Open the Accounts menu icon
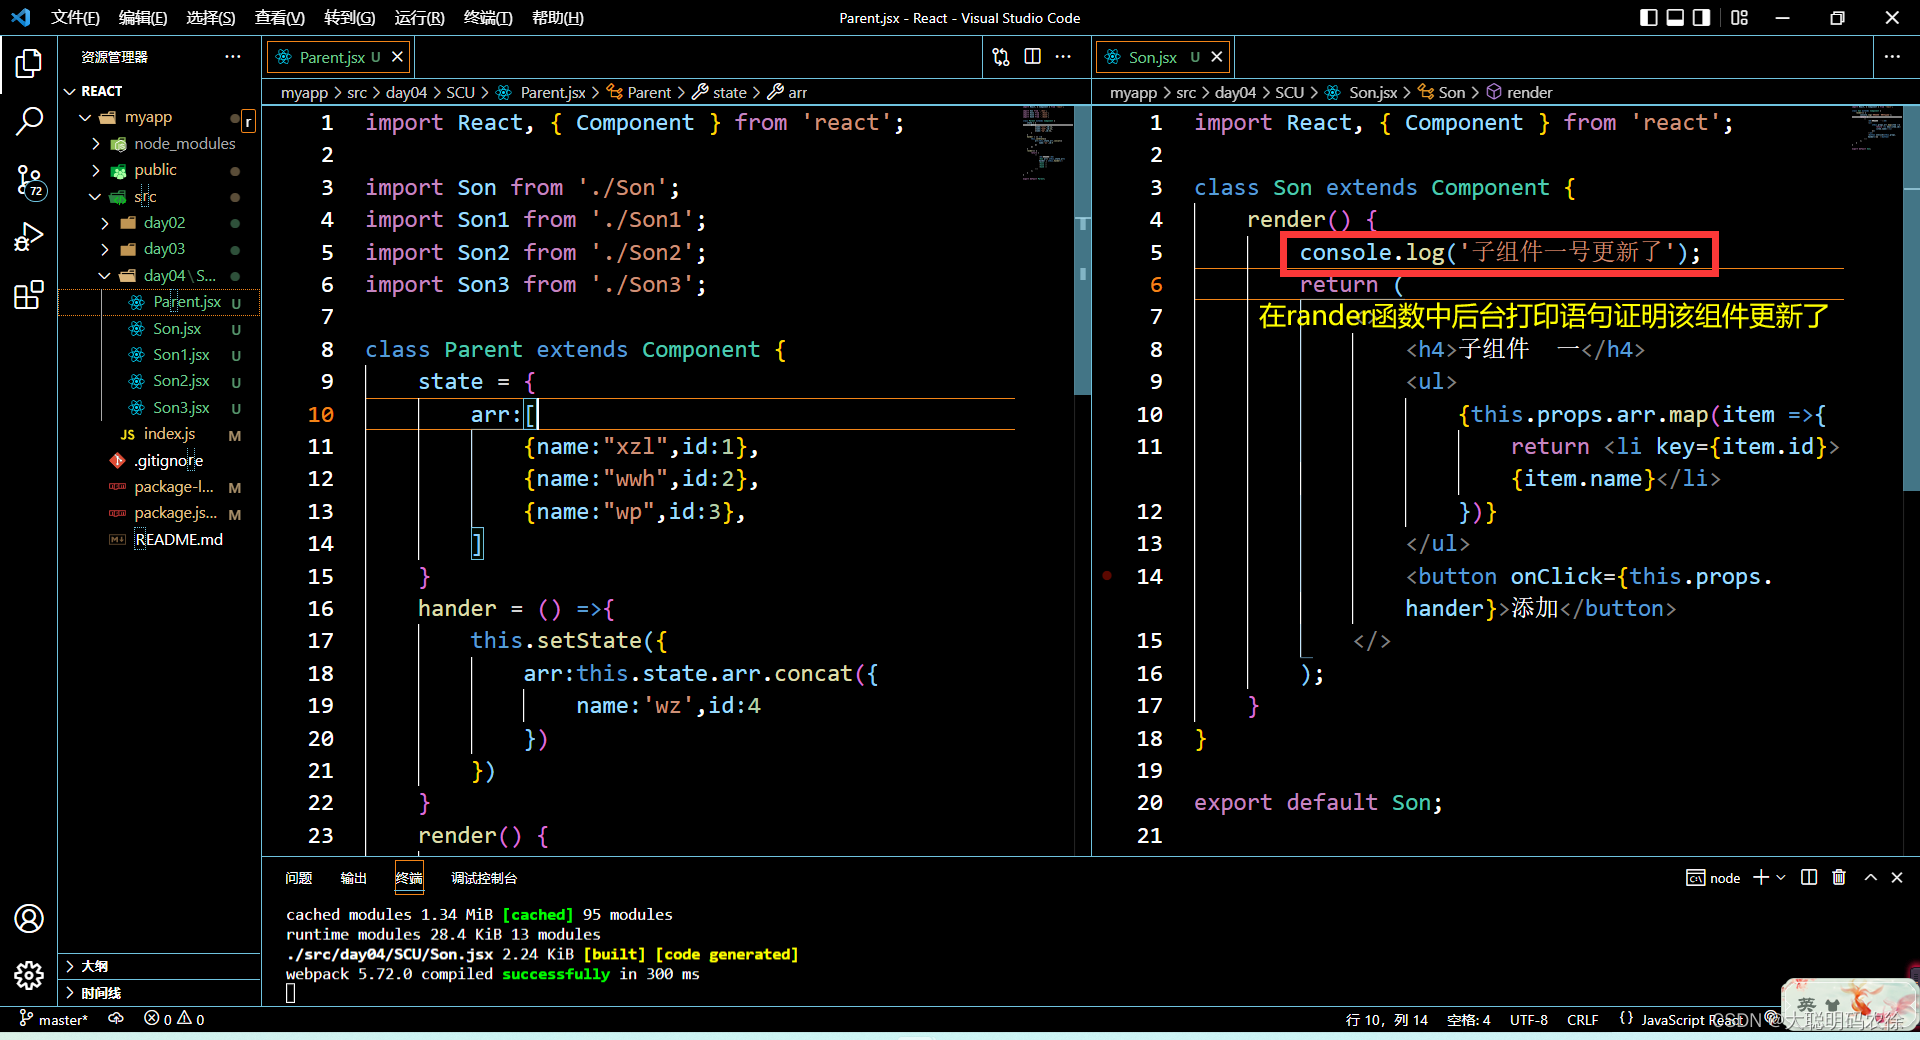Screen dimensions: 1920x1040 tap(29, 918)
